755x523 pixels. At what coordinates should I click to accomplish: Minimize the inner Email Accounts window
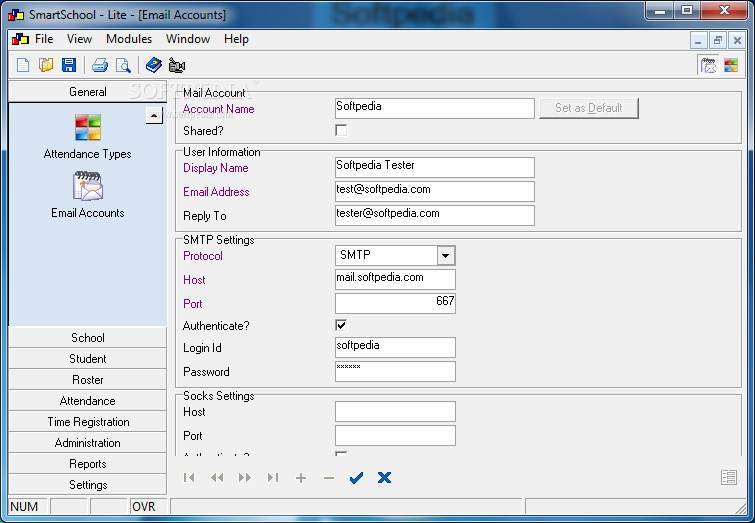[698, 40]
